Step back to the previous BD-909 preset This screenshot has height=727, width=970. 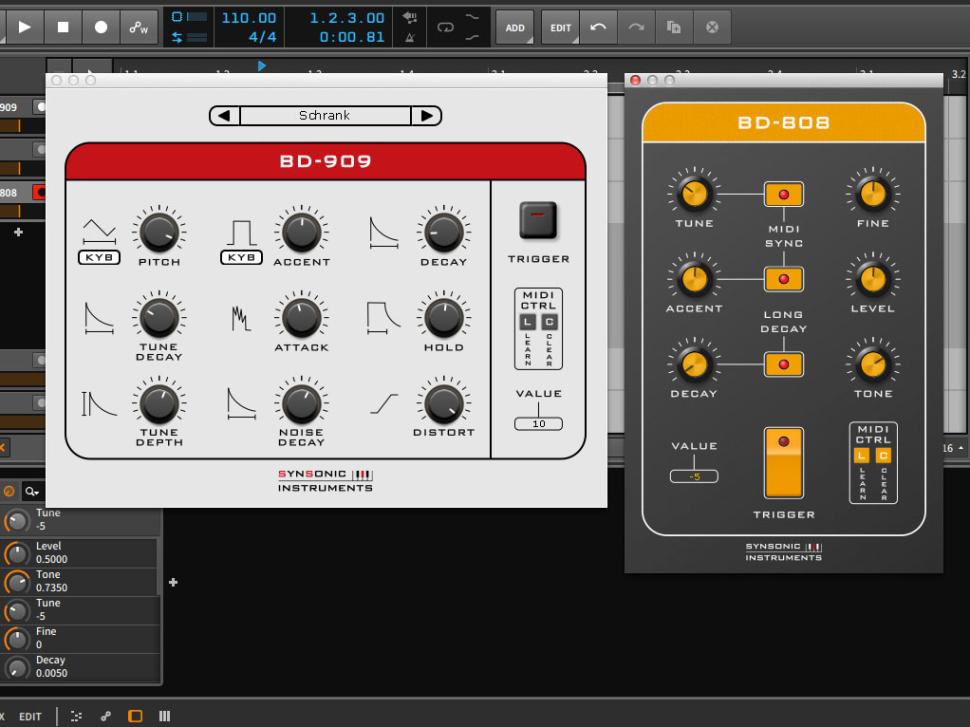click(224, 115)
